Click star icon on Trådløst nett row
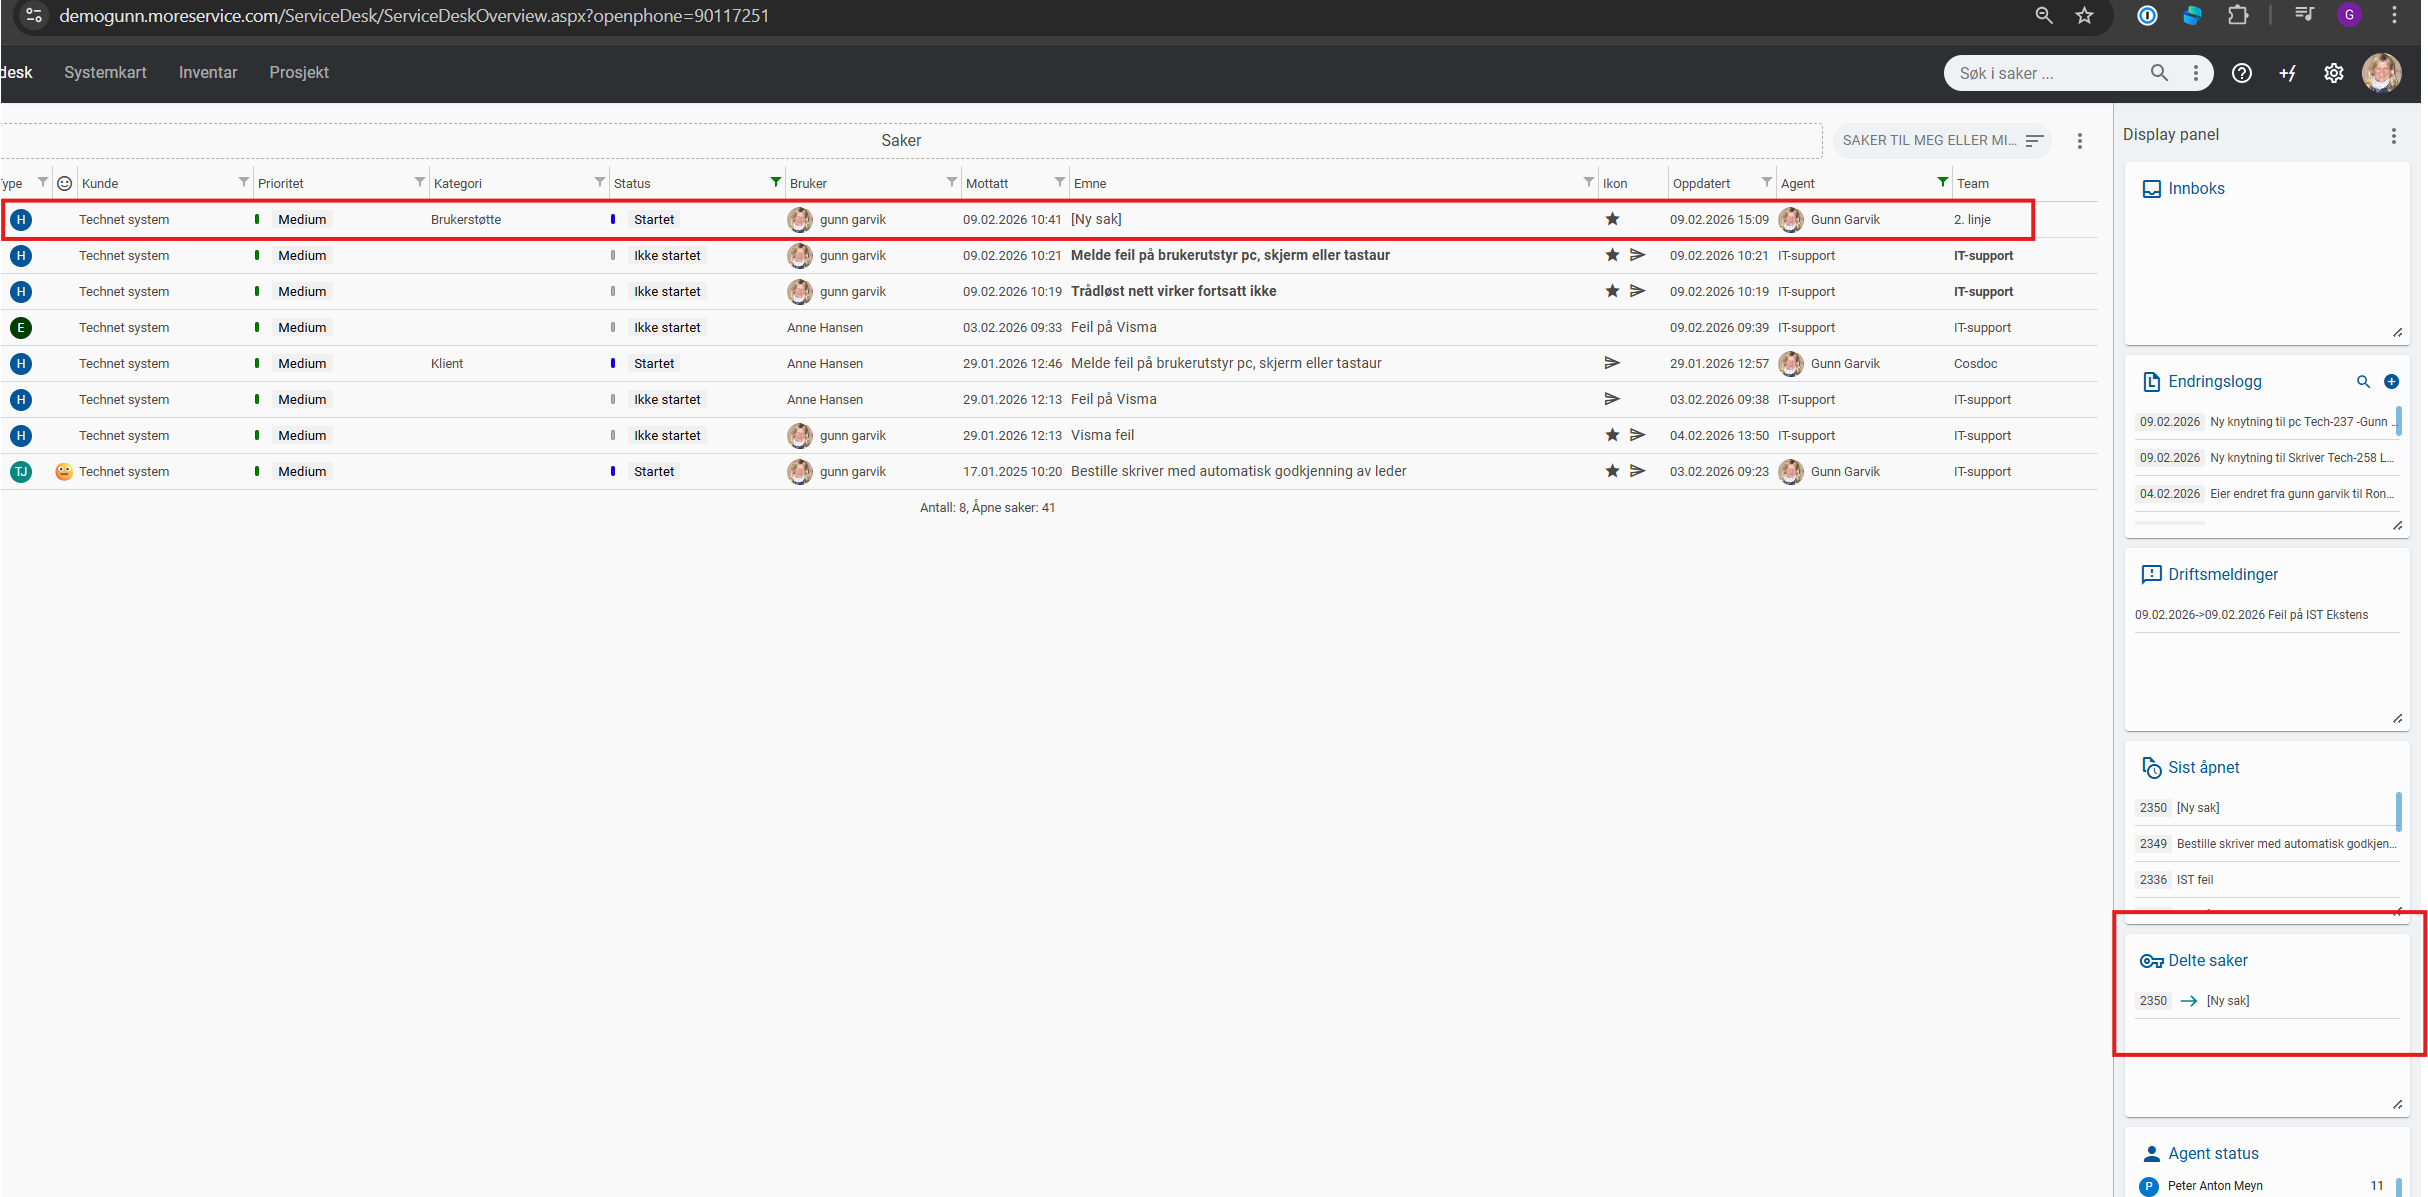Viewport: 2428px width, 1197px height. point(1612,291)
